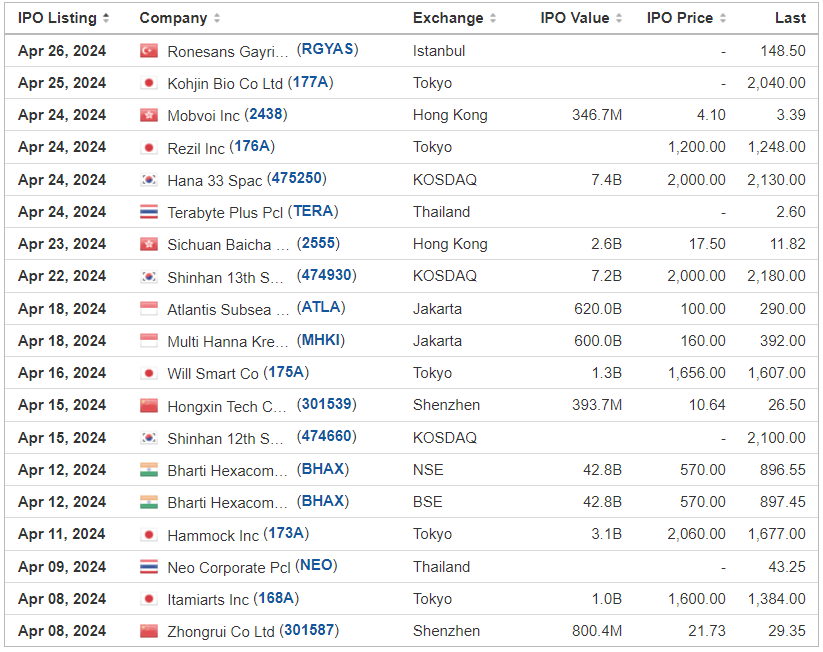Open Sichuan Baicha 2555 ticker link
The width and height of the screenshot is (823, 652).
pos(319,244)
